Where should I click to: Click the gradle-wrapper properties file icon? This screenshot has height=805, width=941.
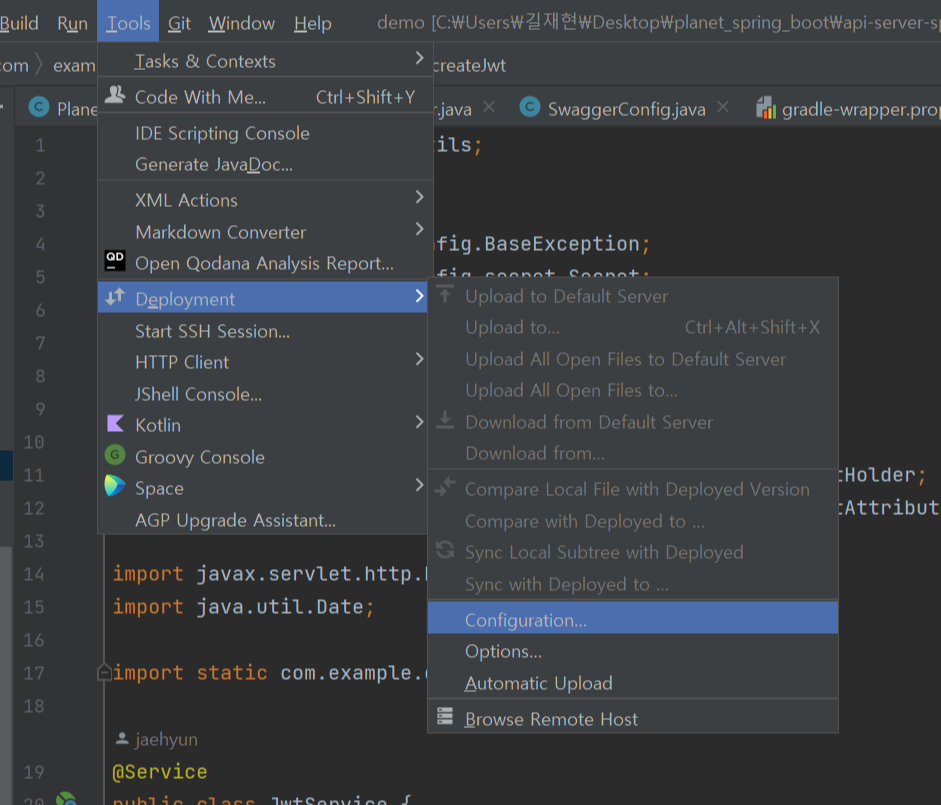pyautogui.click(x=766, y=108)
